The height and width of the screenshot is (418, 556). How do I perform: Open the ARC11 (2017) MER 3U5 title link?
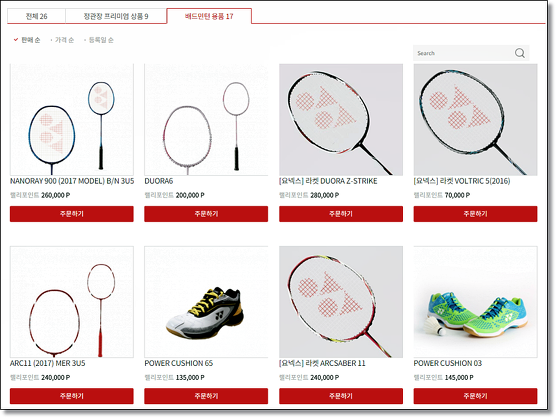pyautogui.click(x=48, y=363)
